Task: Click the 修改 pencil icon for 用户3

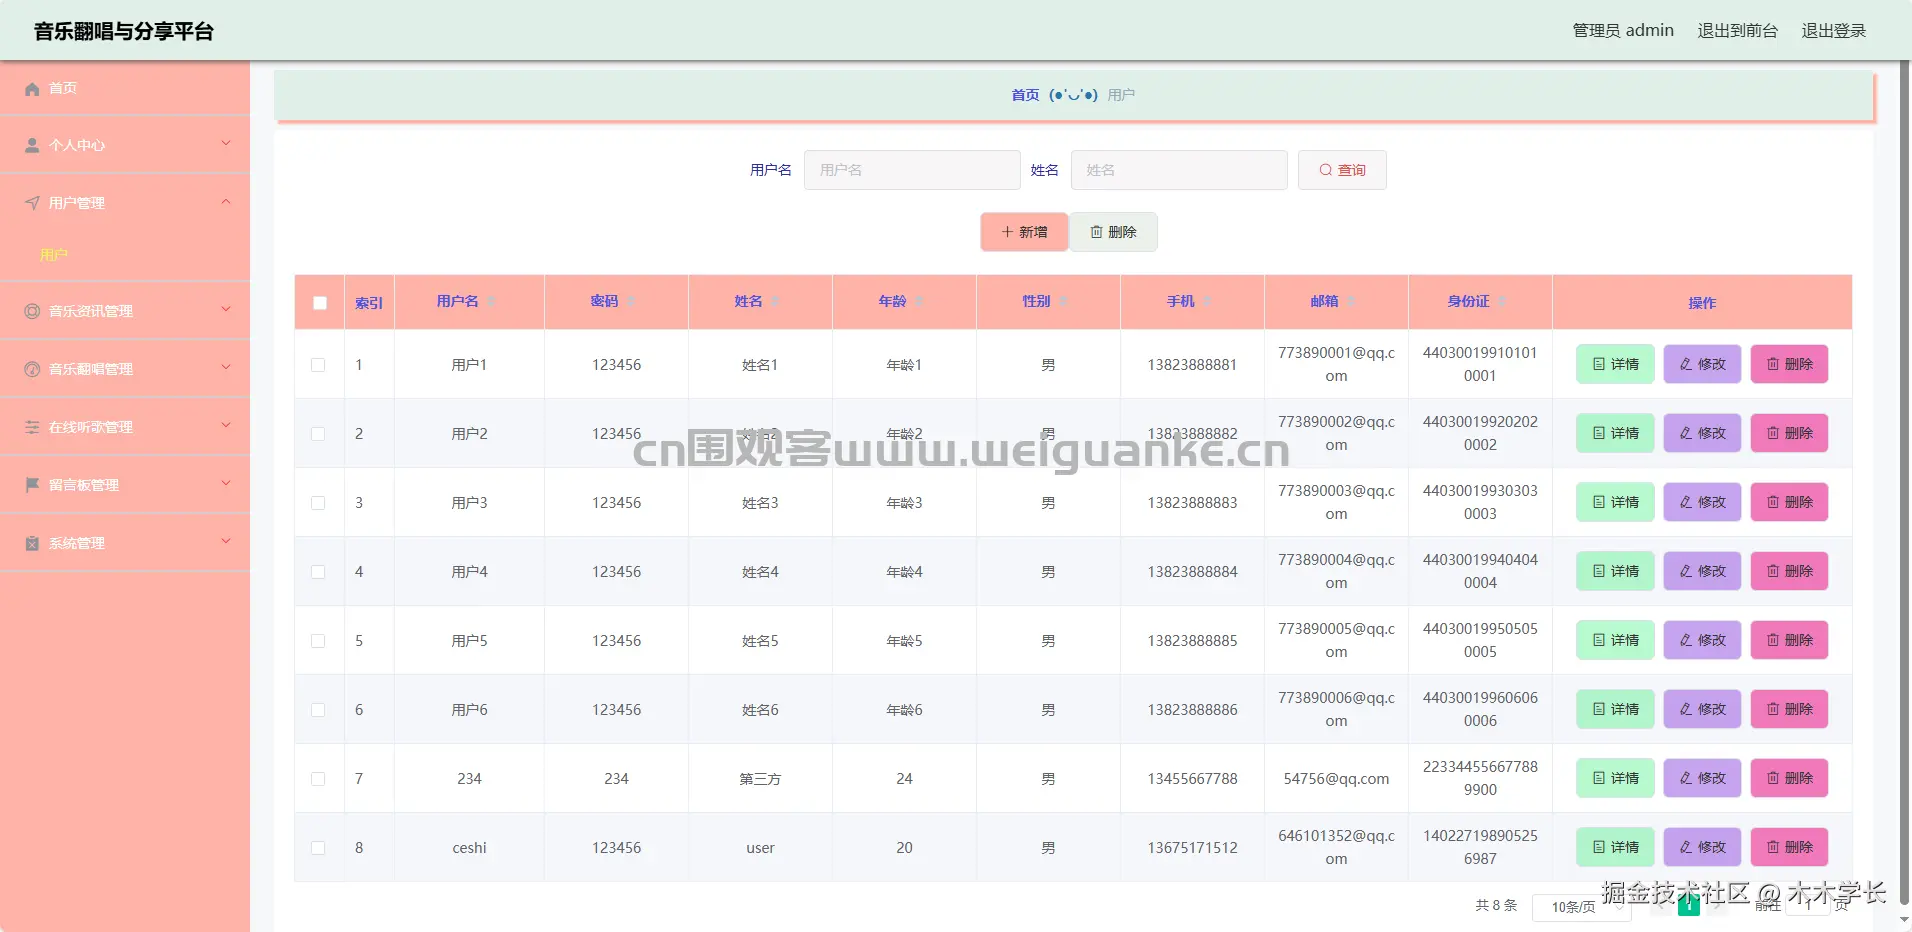Action: [x=1686, y=502]
